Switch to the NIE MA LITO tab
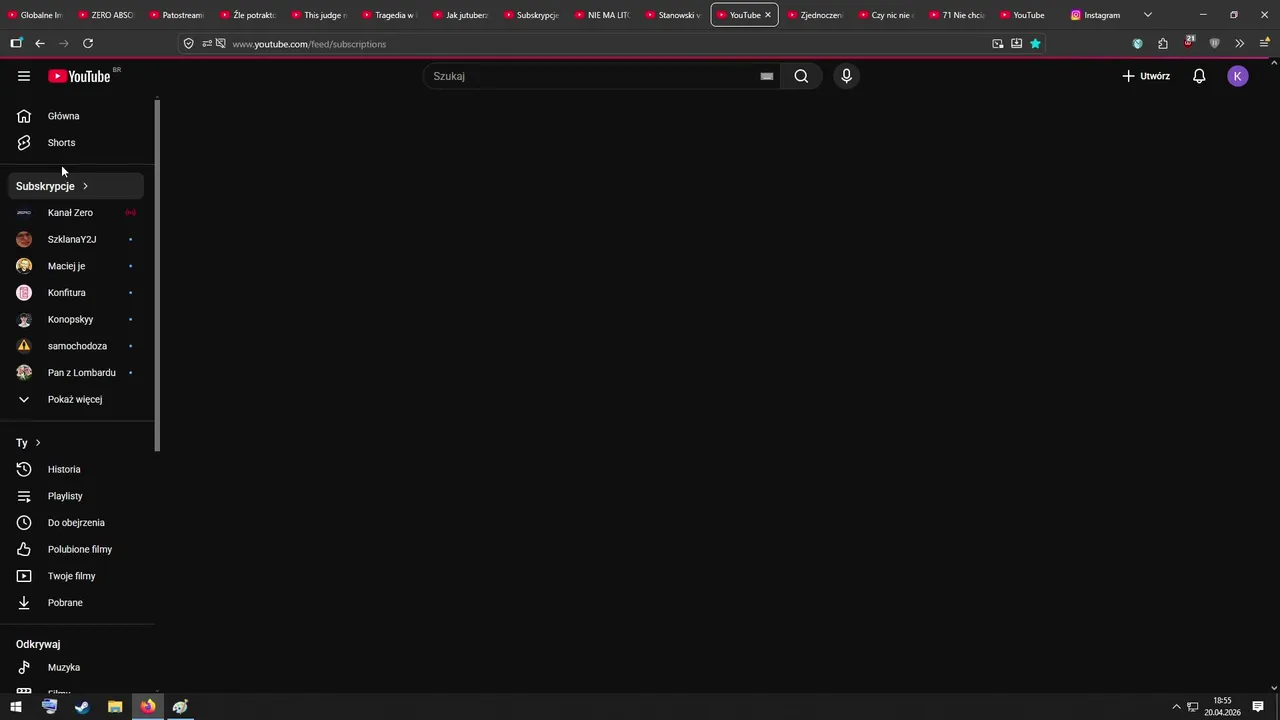The image size is (1280, 720). [x=602, y=15]
